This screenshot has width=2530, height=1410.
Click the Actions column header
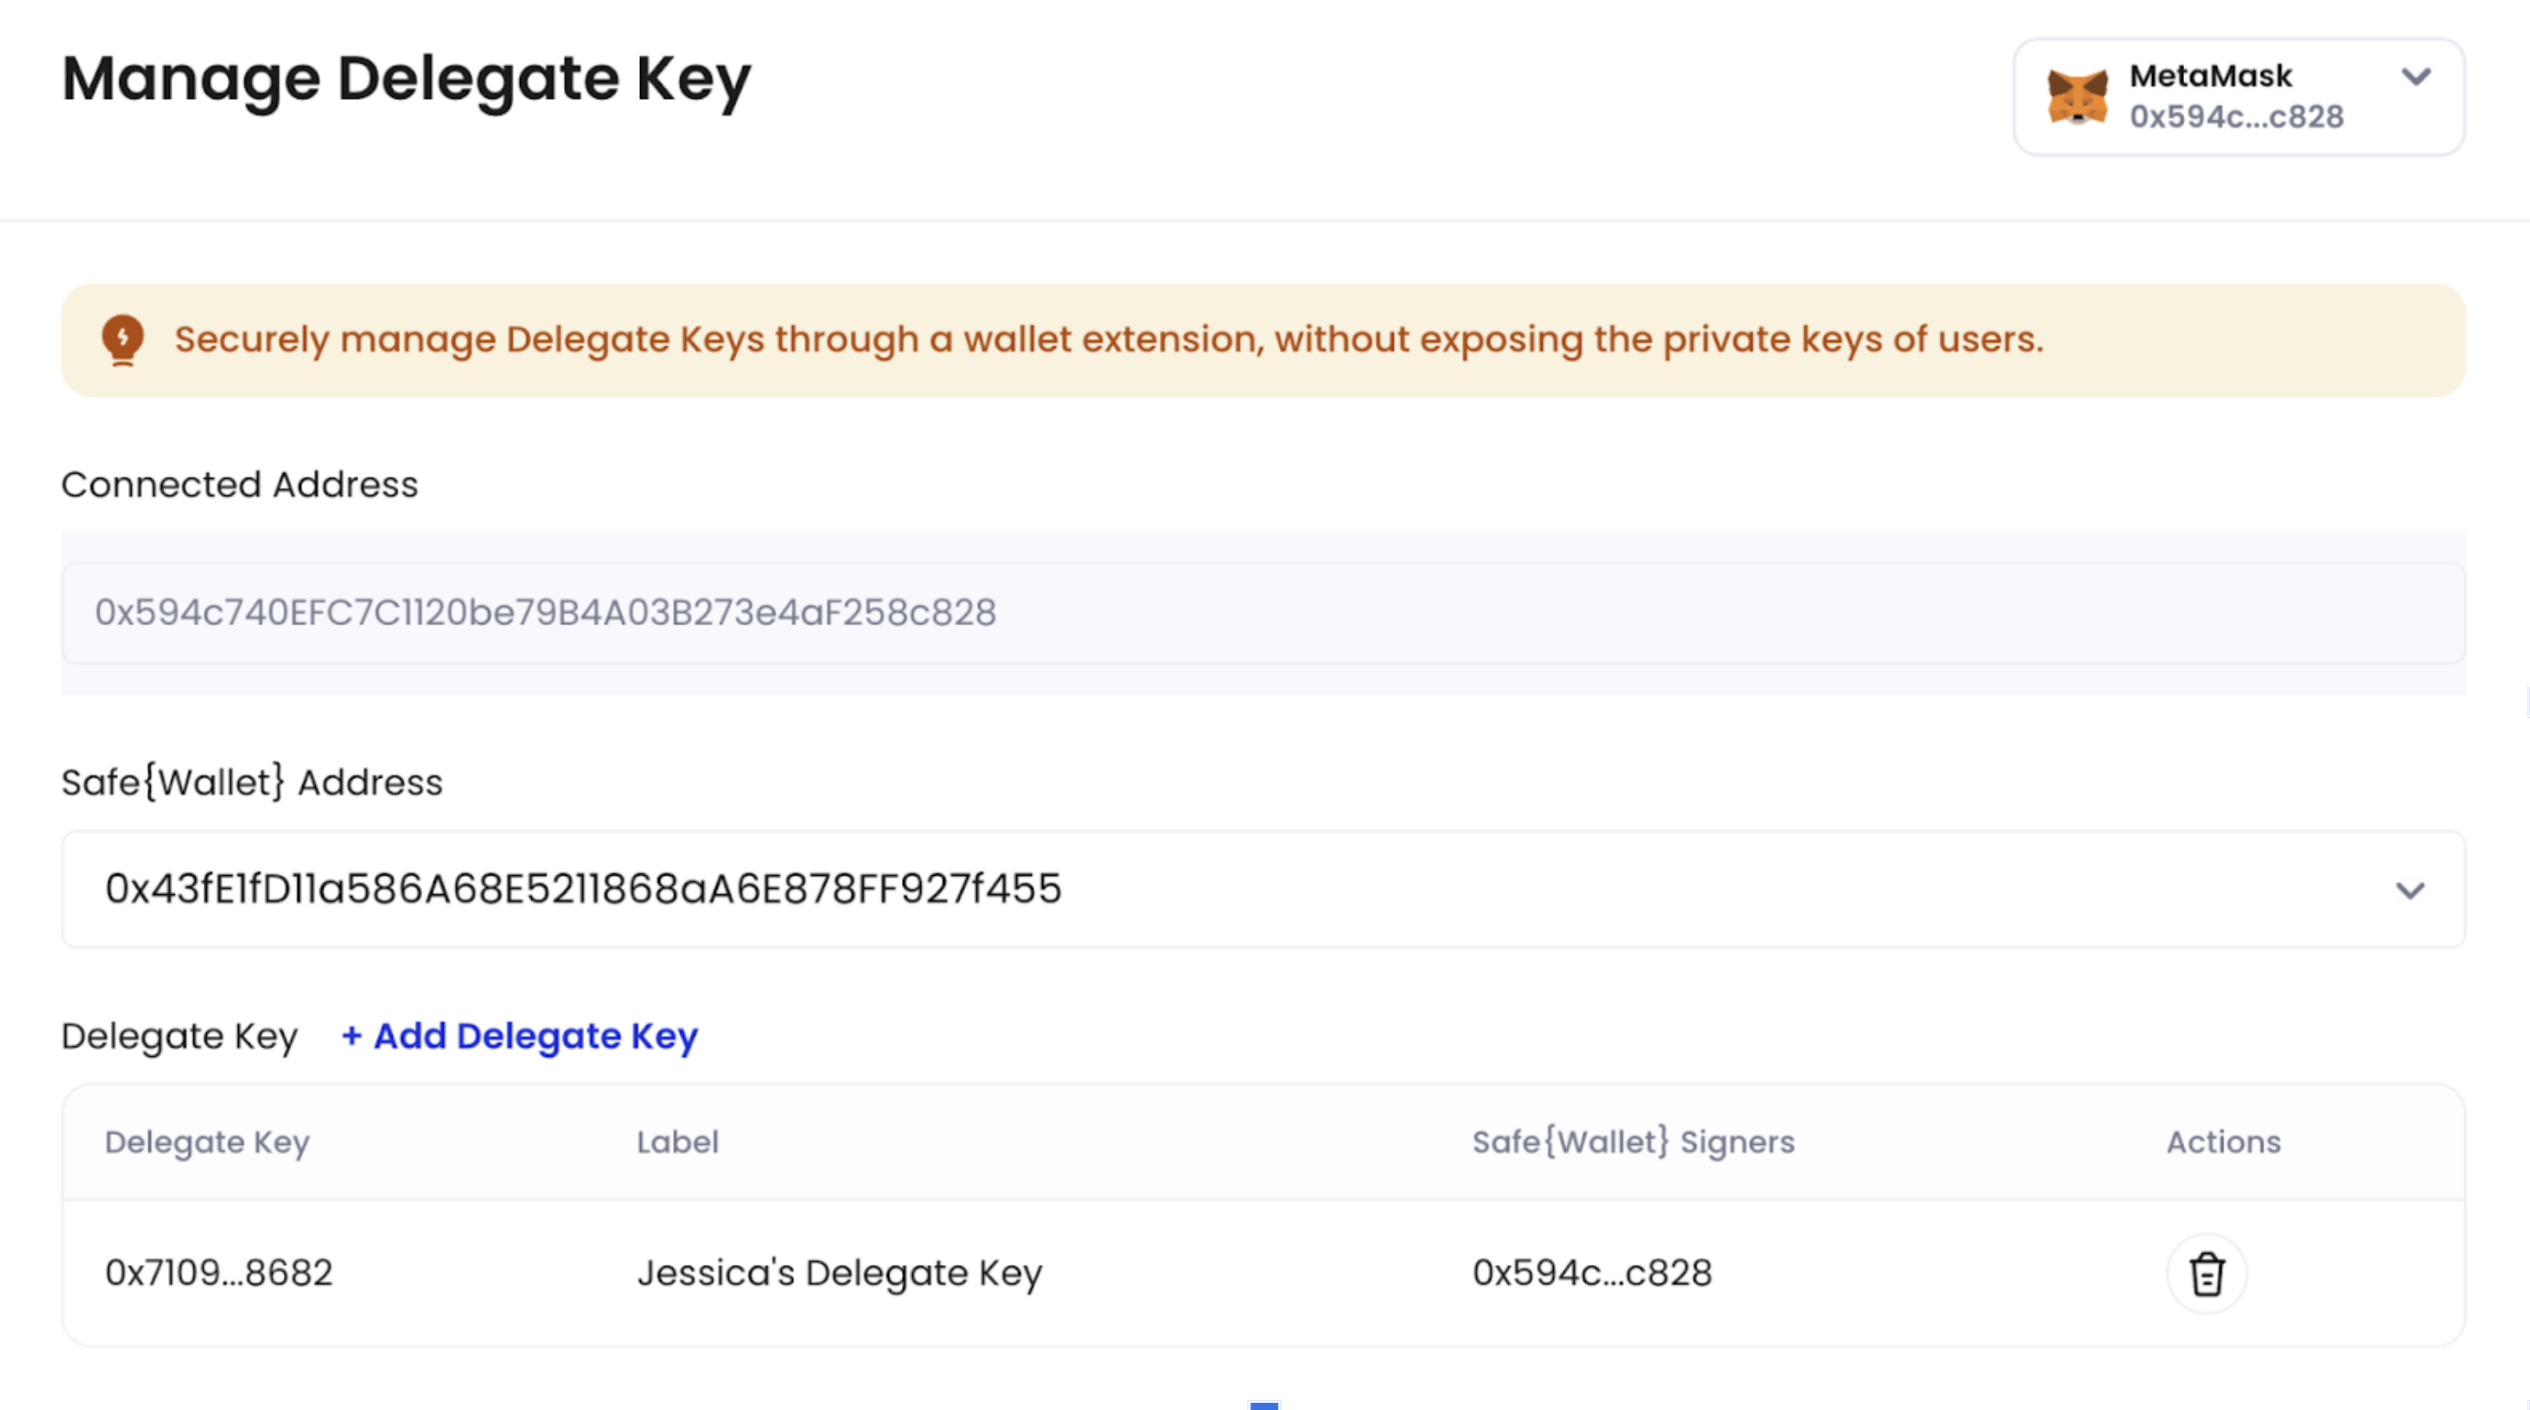[x=2223, y=1142]
